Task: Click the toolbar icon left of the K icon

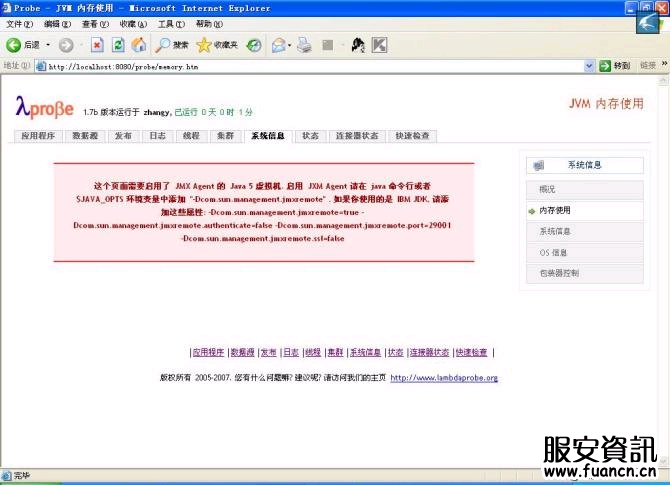Action: tap(358, 45)
